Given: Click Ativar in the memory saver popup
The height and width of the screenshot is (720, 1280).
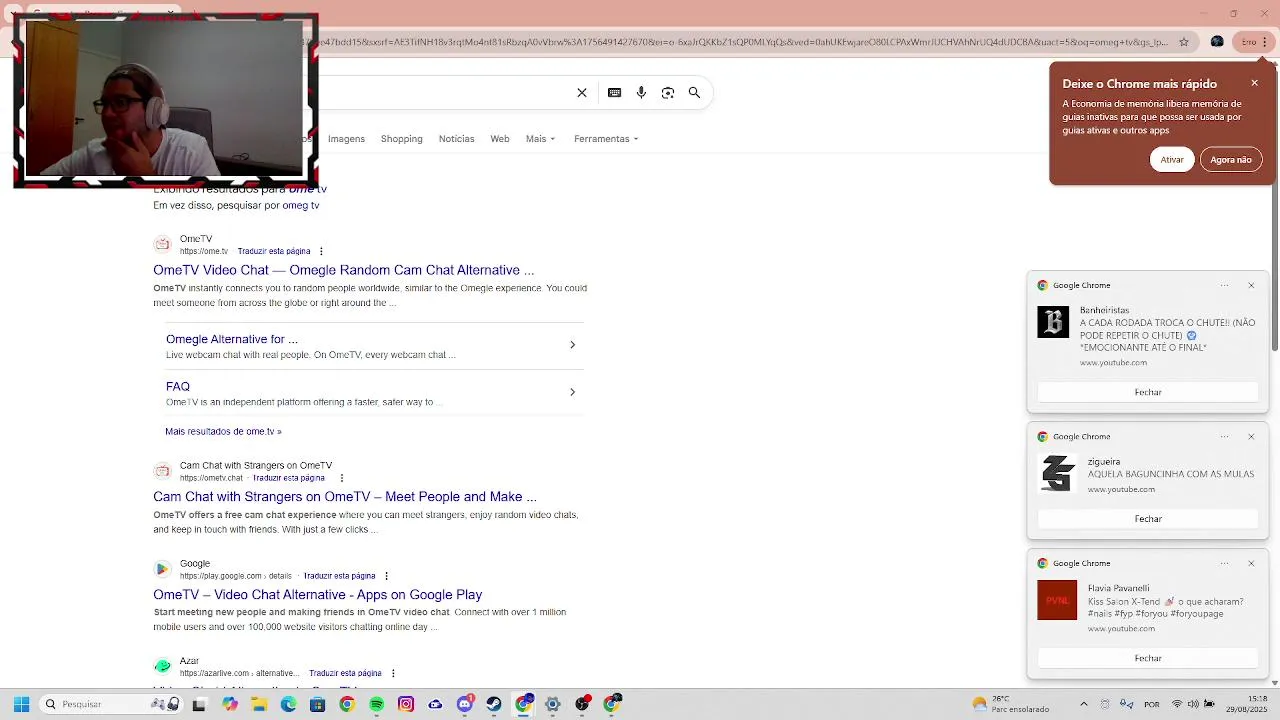Looking at the screenshot, I should click(1172, 160).
